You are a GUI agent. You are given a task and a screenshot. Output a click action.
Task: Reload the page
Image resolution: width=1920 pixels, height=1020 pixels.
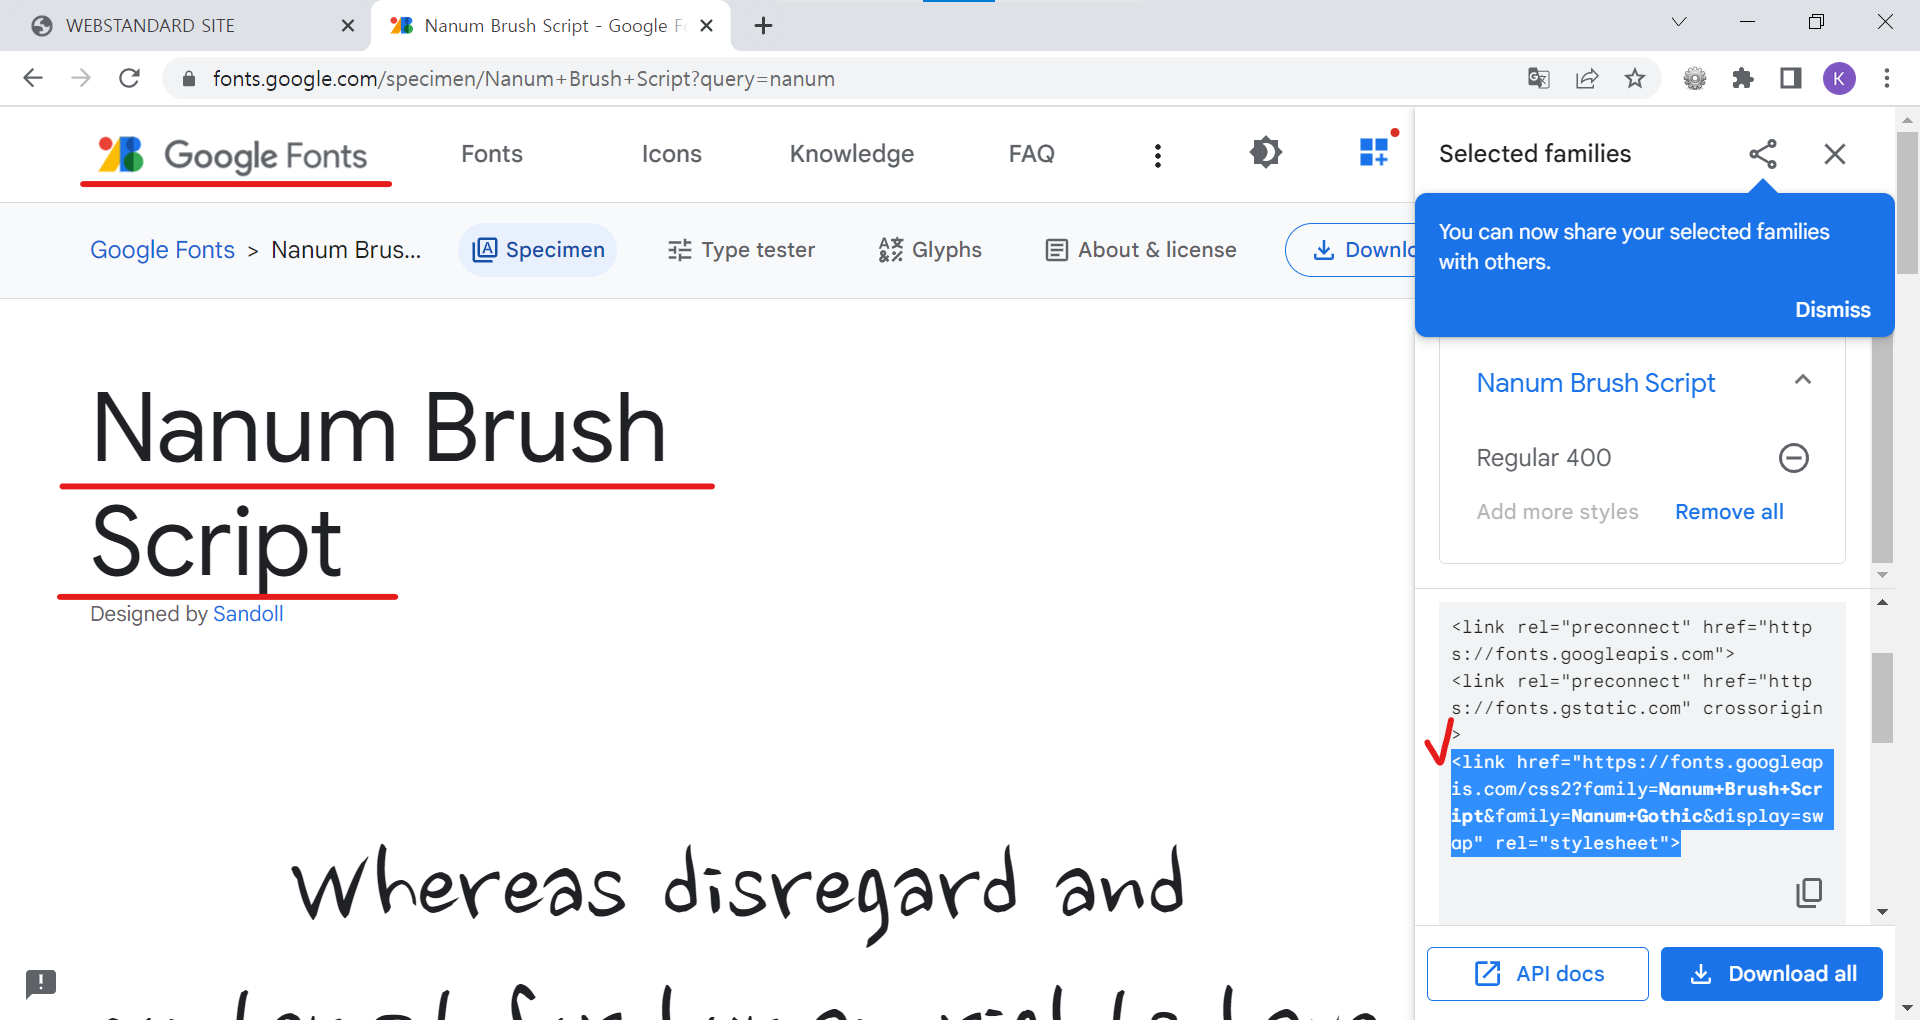(x=129, y=78)
